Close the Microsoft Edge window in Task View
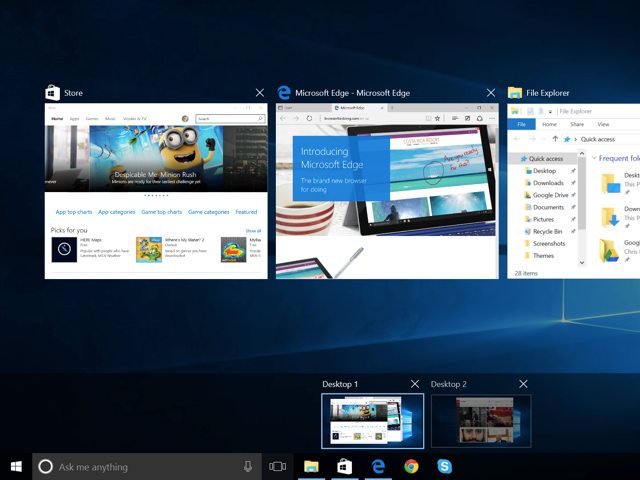This screenshot has width=640, height=480. pos(491,93)
